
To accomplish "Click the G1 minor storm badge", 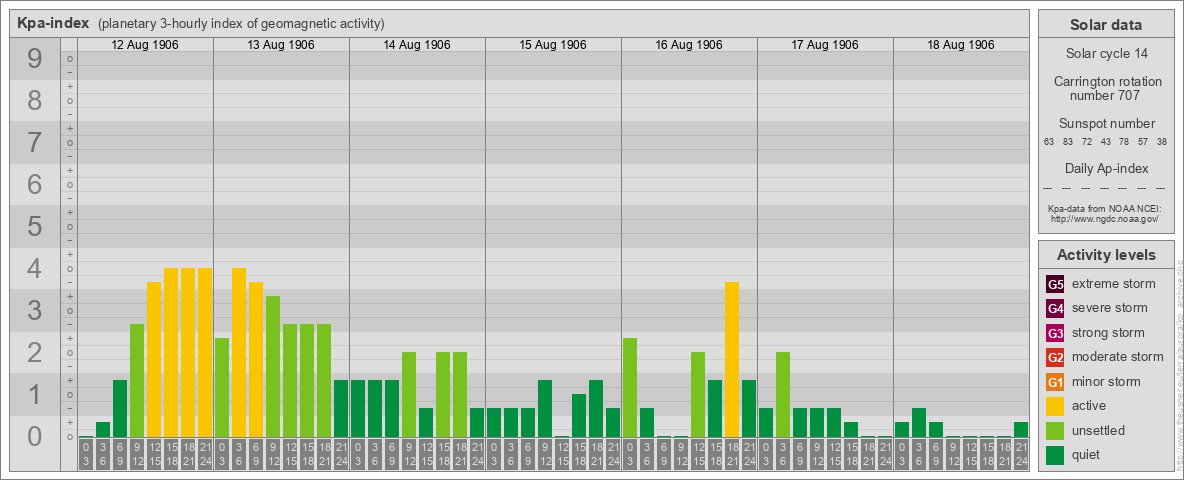I will (x=1055, y=382).
